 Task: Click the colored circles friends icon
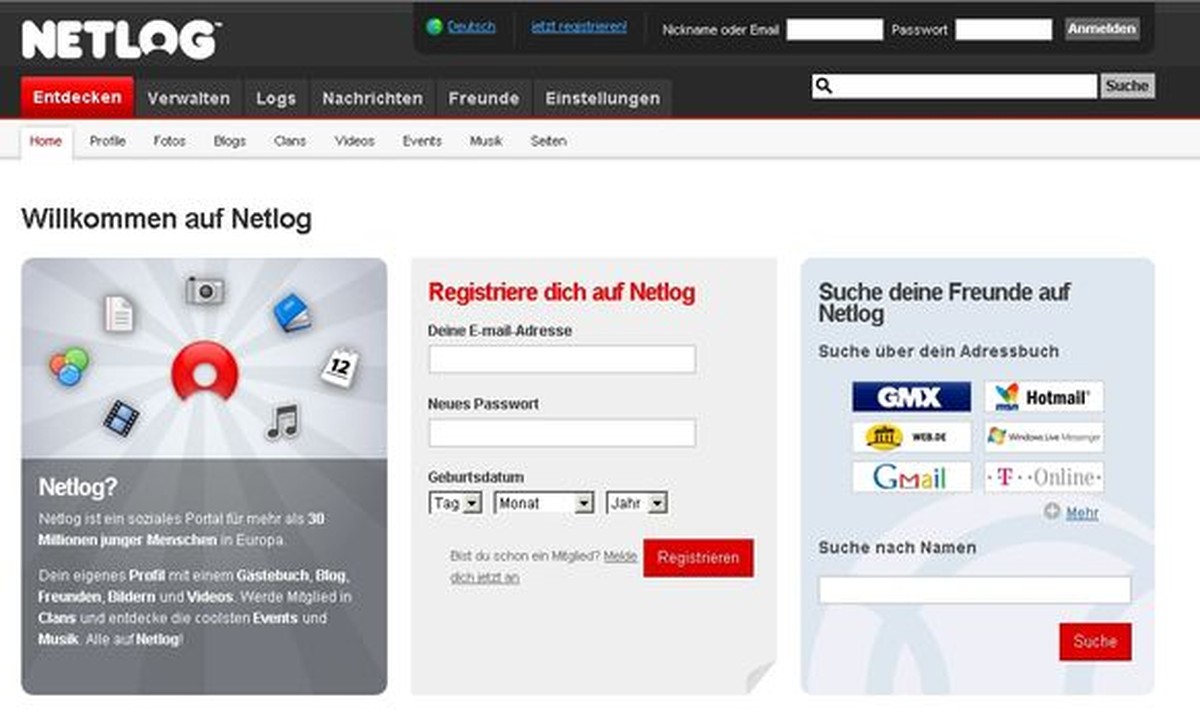point(69,367)
